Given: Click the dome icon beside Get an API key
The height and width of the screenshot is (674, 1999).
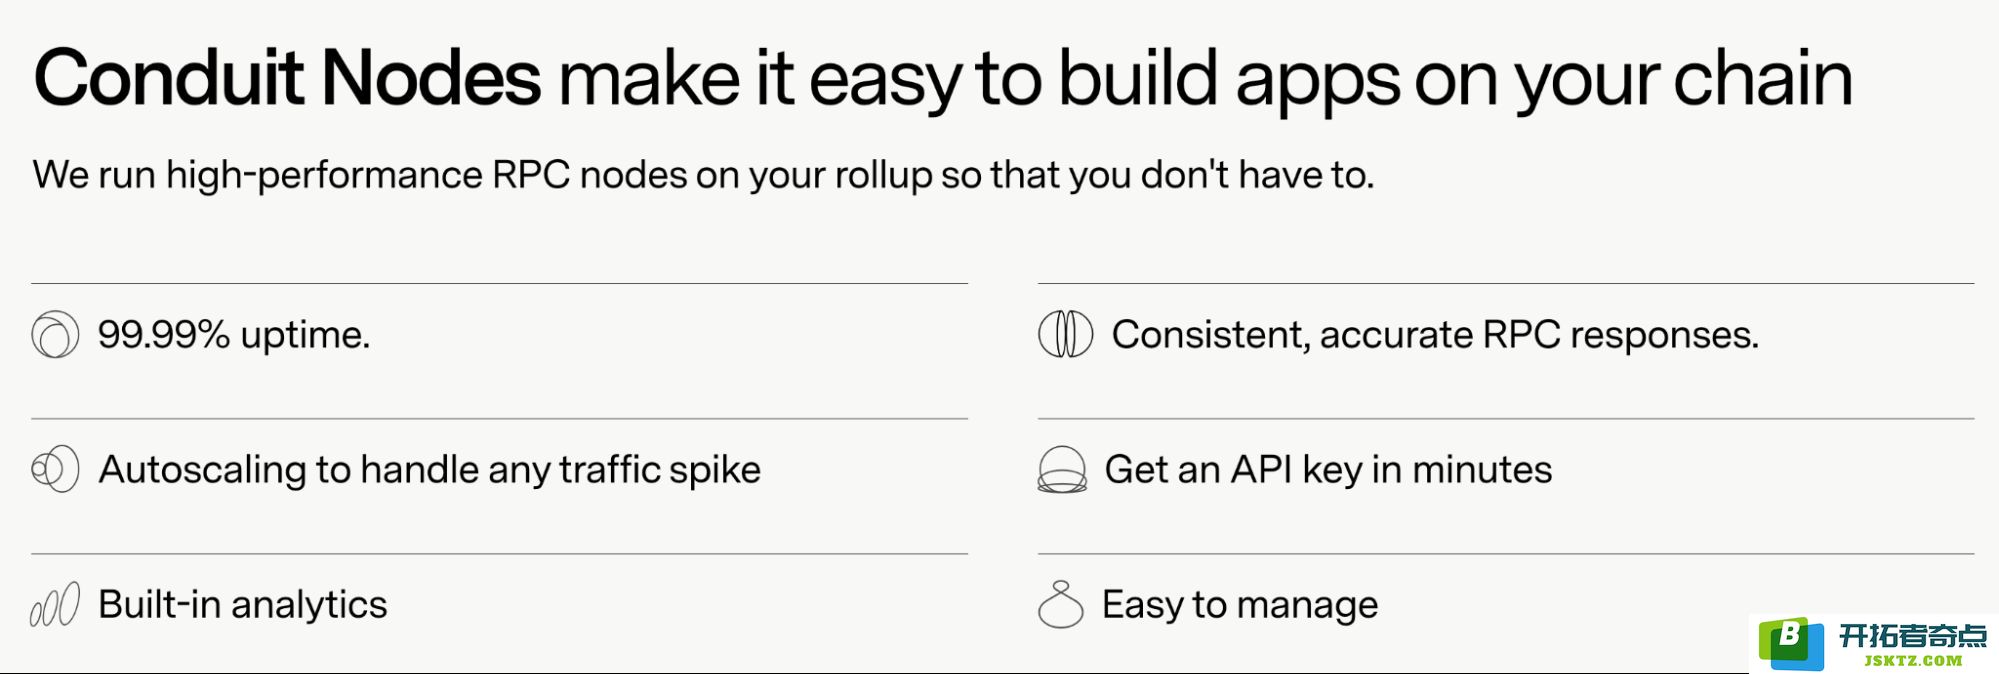Looking at the screenshot, I should [x=1062, y=469].
